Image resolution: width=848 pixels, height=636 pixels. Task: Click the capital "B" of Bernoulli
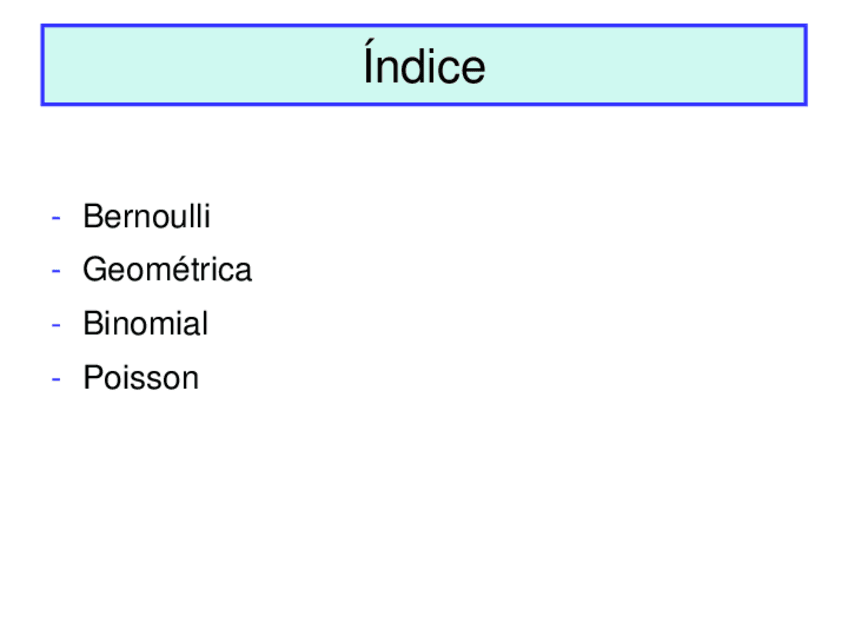coord(92,216)
